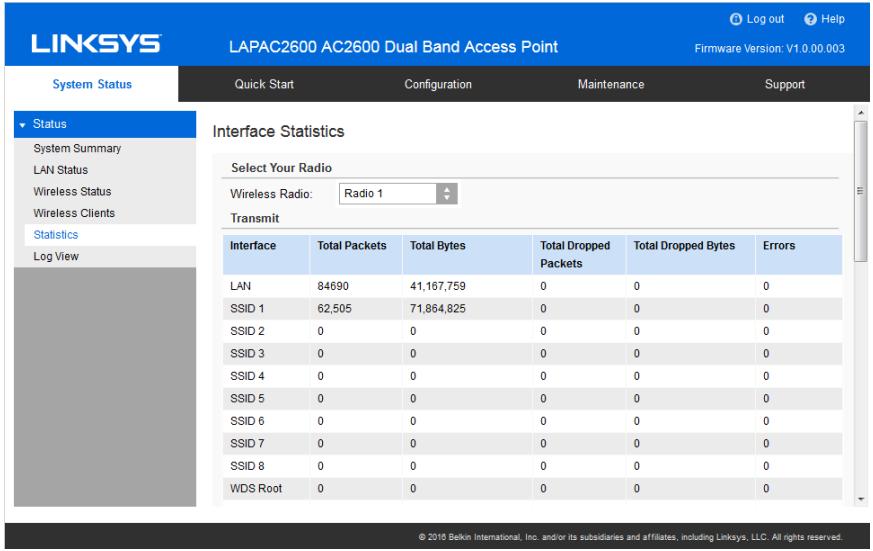Open the Support tab
Screen dimensions: 873x551
tap(784, 84)
